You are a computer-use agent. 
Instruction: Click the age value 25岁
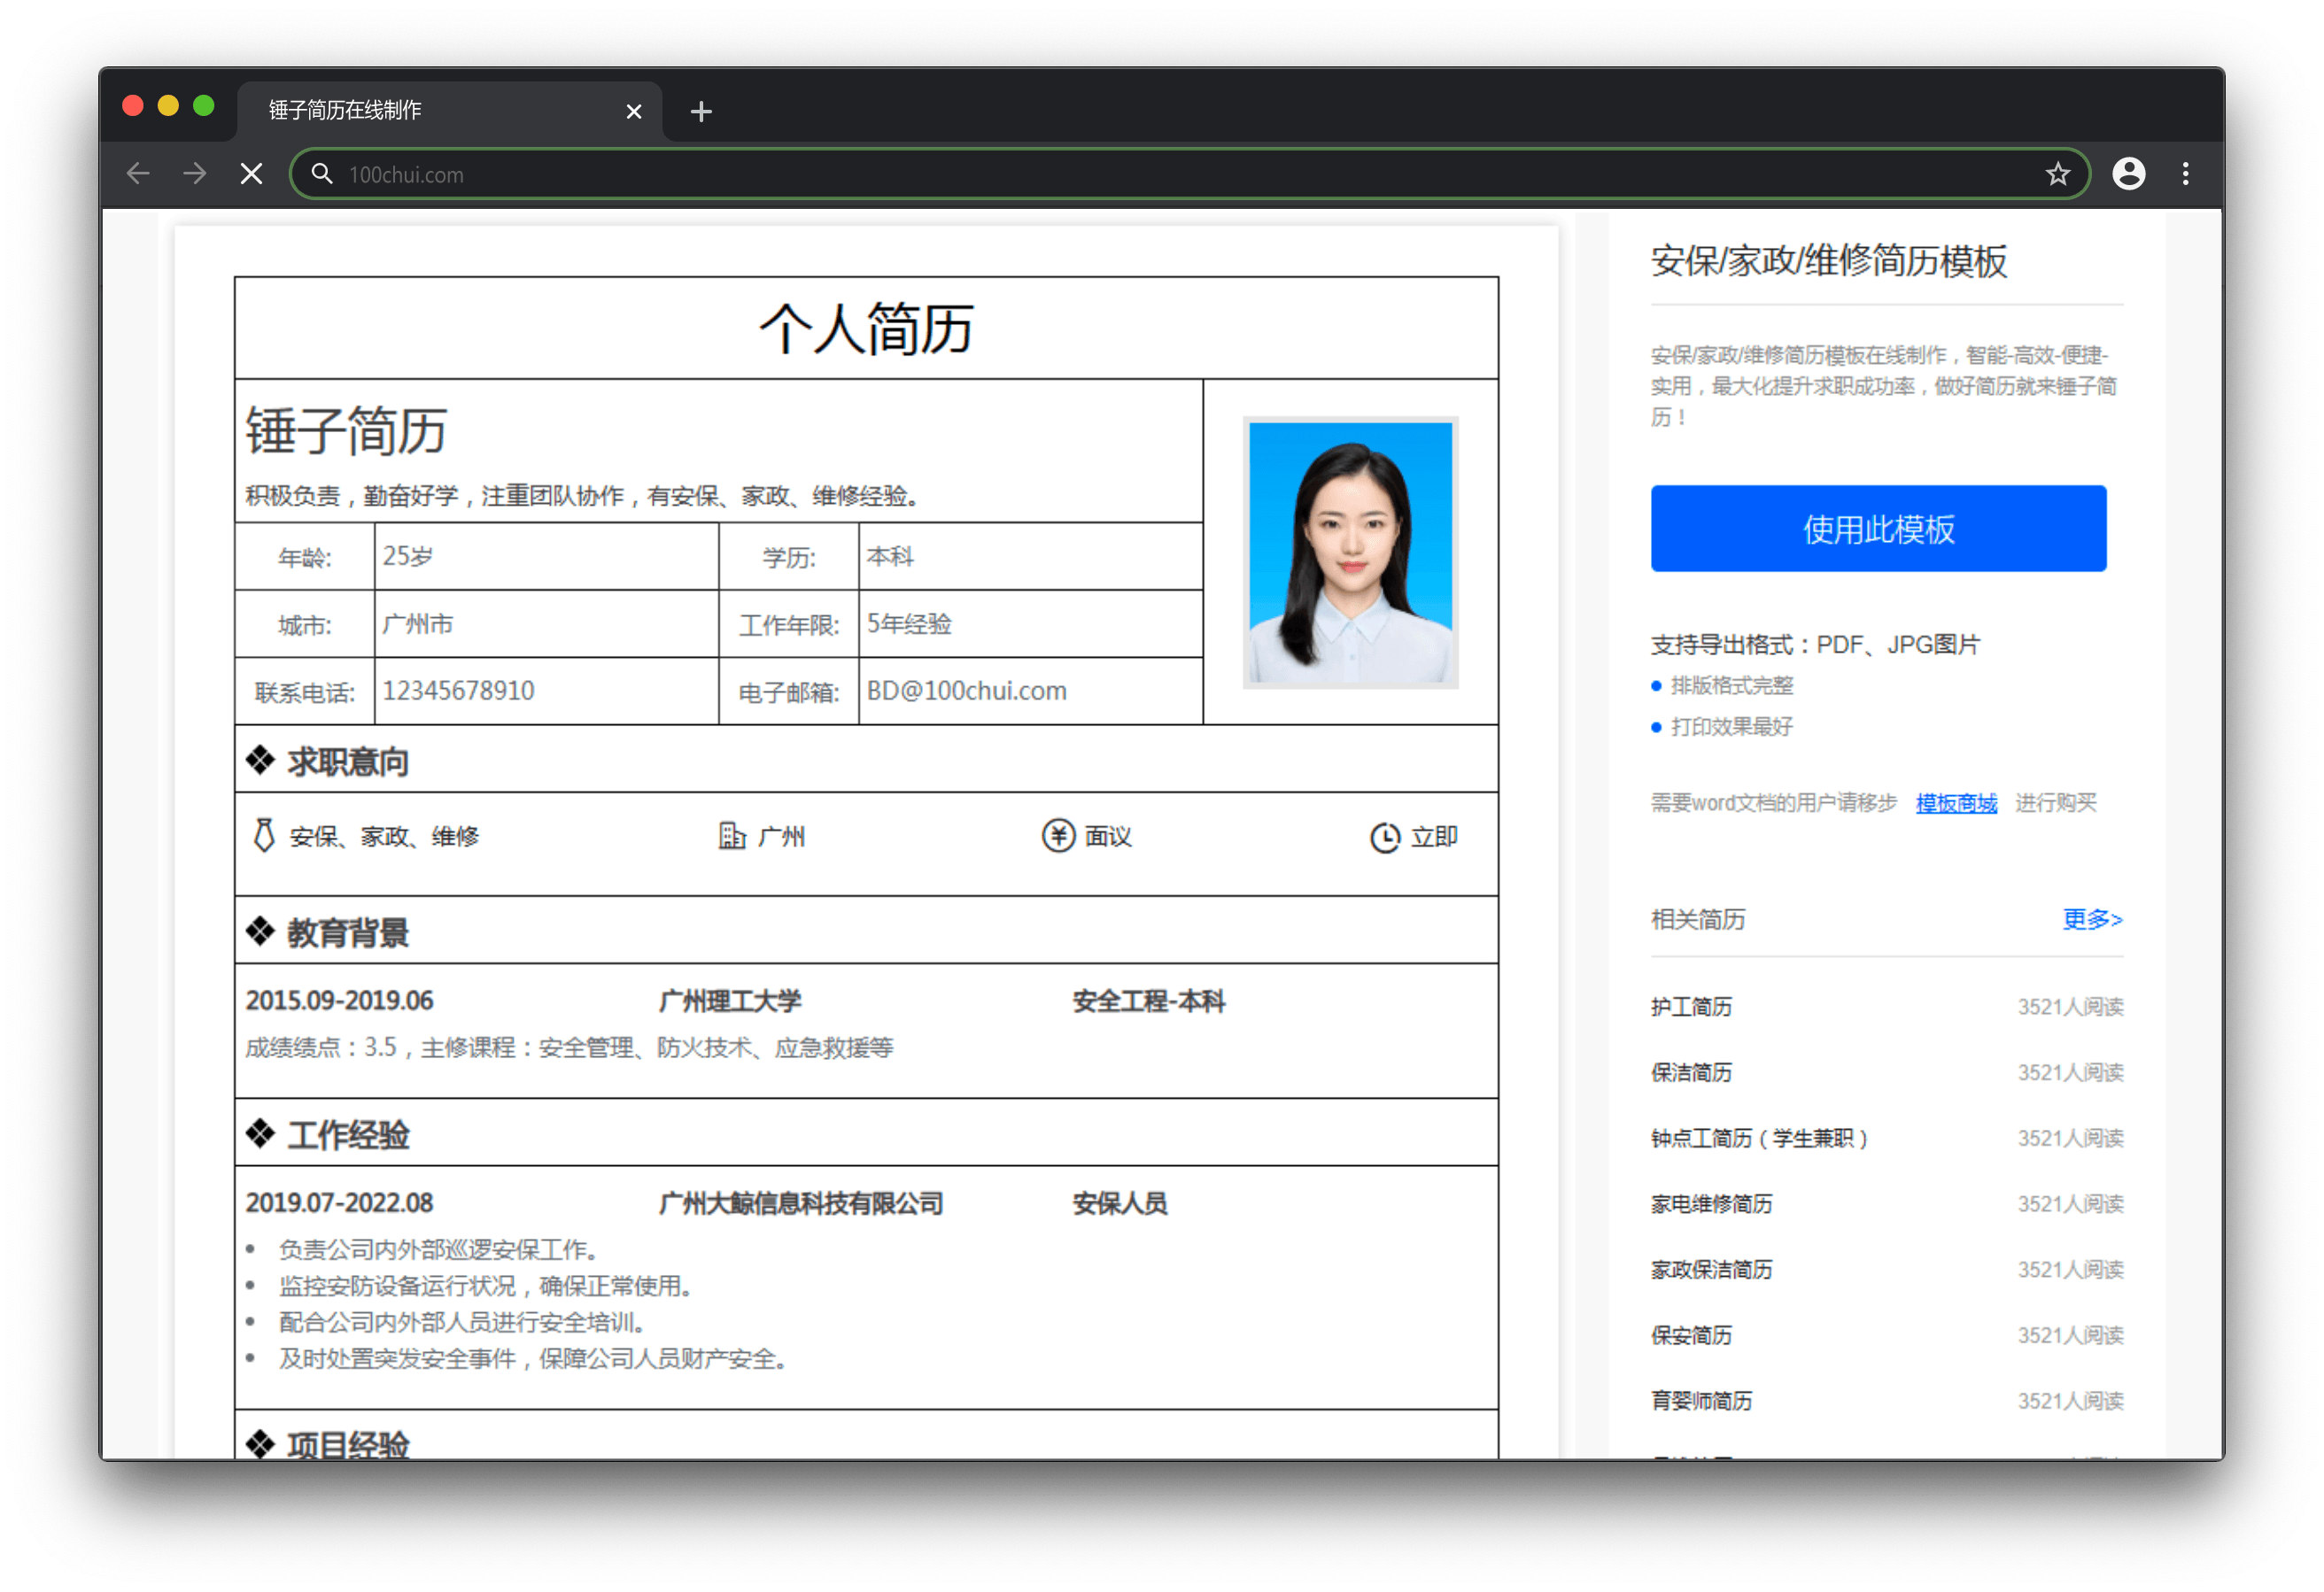point(407,557)
